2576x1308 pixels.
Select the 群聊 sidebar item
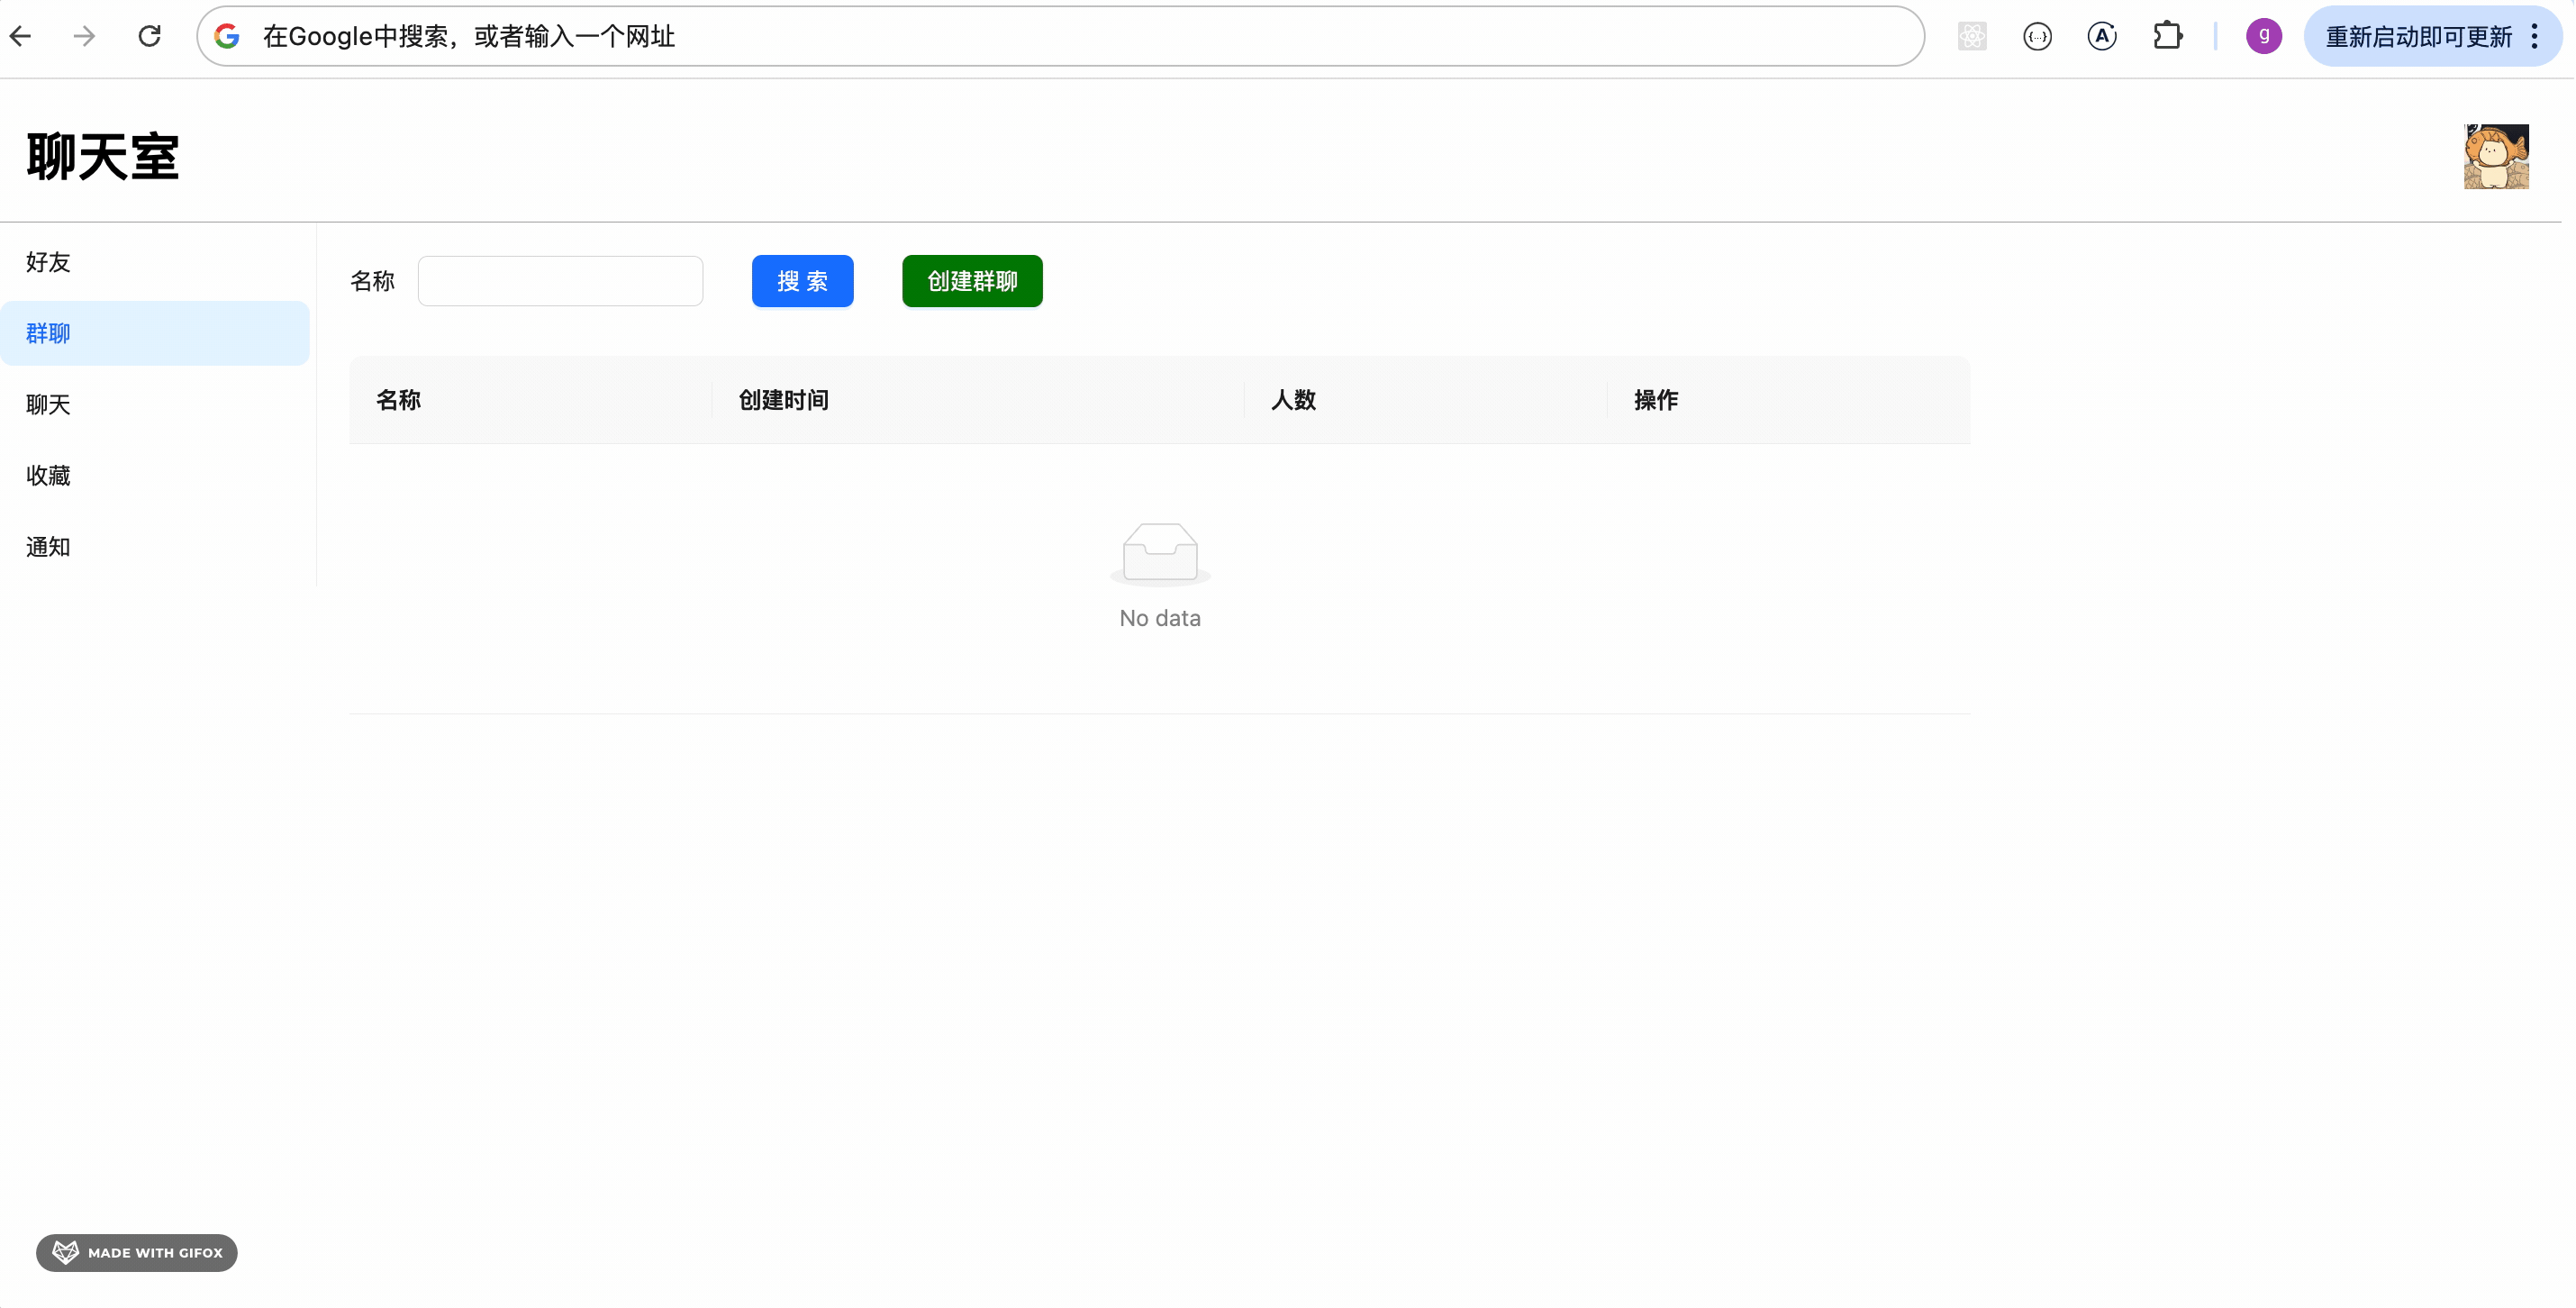pyautogui.click(x=48, y=333)
